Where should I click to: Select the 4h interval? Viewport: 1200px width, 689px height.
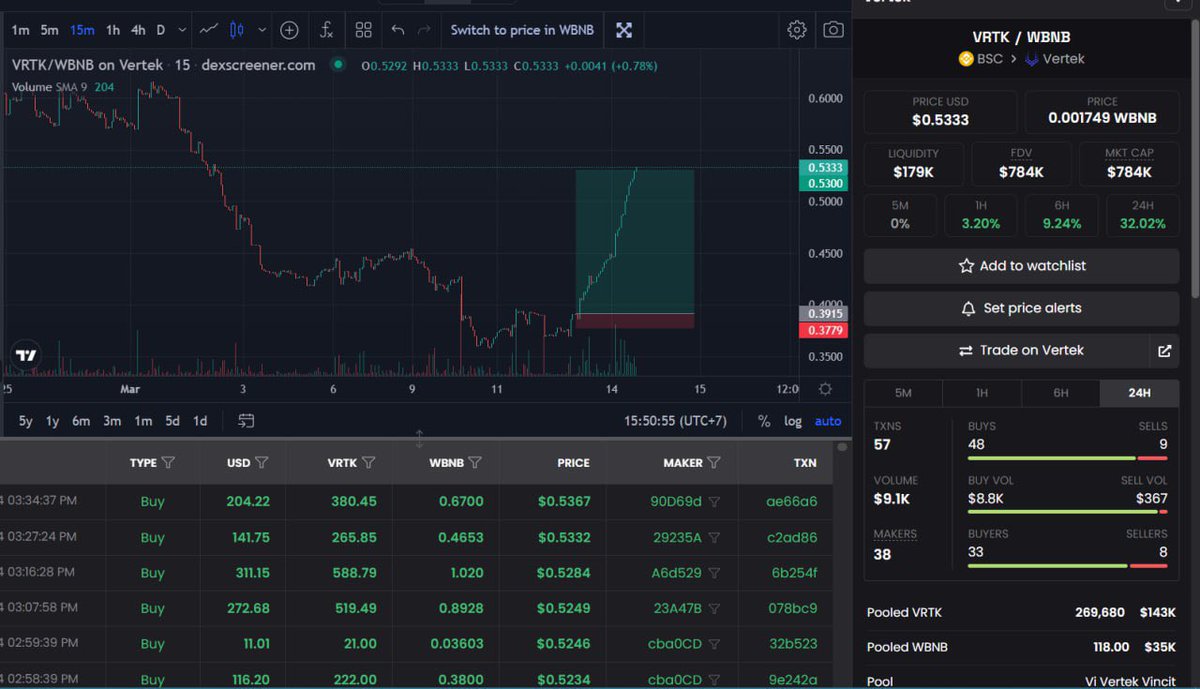click(x=138, y=30)
